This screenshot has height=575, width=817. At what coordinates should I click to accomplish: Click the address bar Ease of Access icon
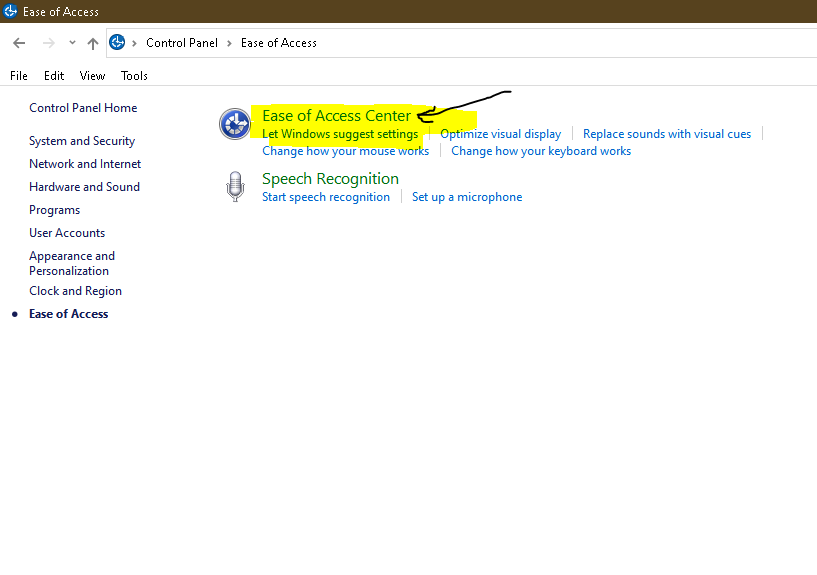pyautogui.click(x=117, y=42)
